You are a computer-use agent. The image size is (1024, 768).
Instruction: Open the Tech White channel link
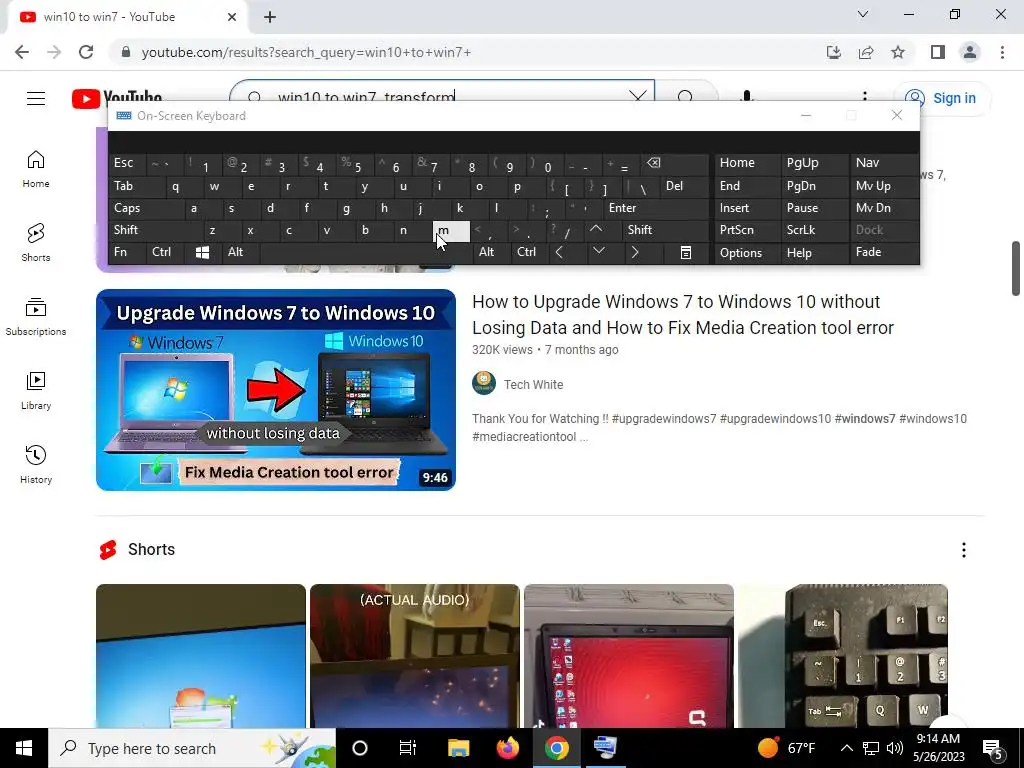[x=533, y=385]
